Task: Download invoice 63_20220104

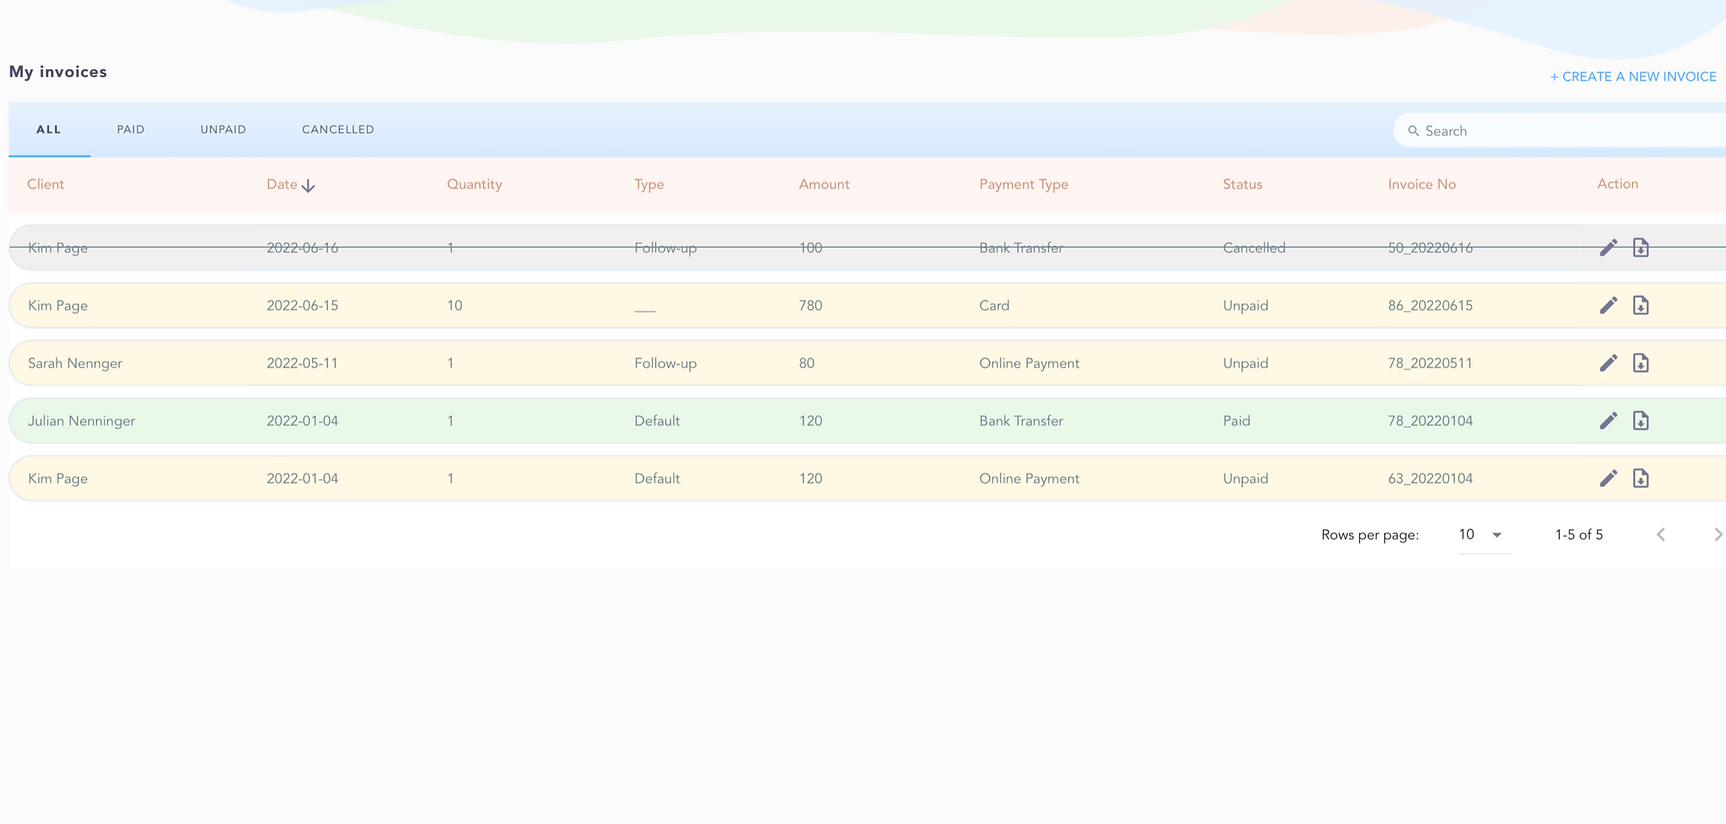Action: 1641,478
